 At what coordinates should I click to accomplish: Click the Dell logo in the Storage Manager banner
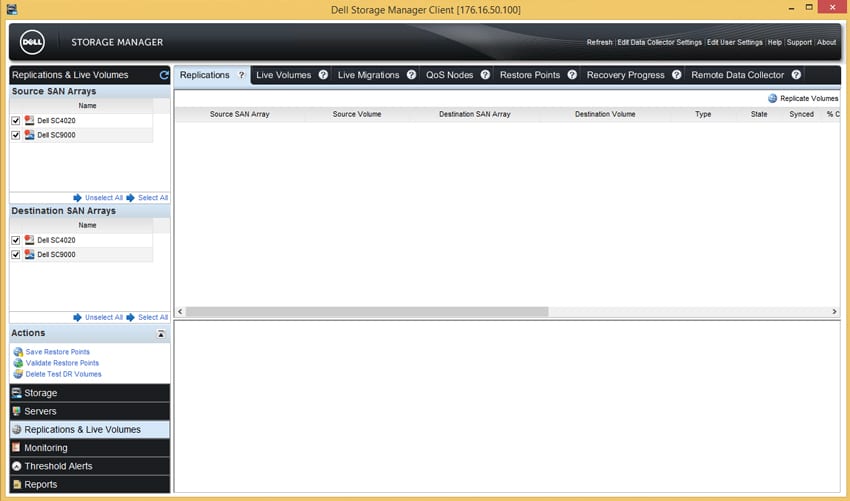(32, 42)
